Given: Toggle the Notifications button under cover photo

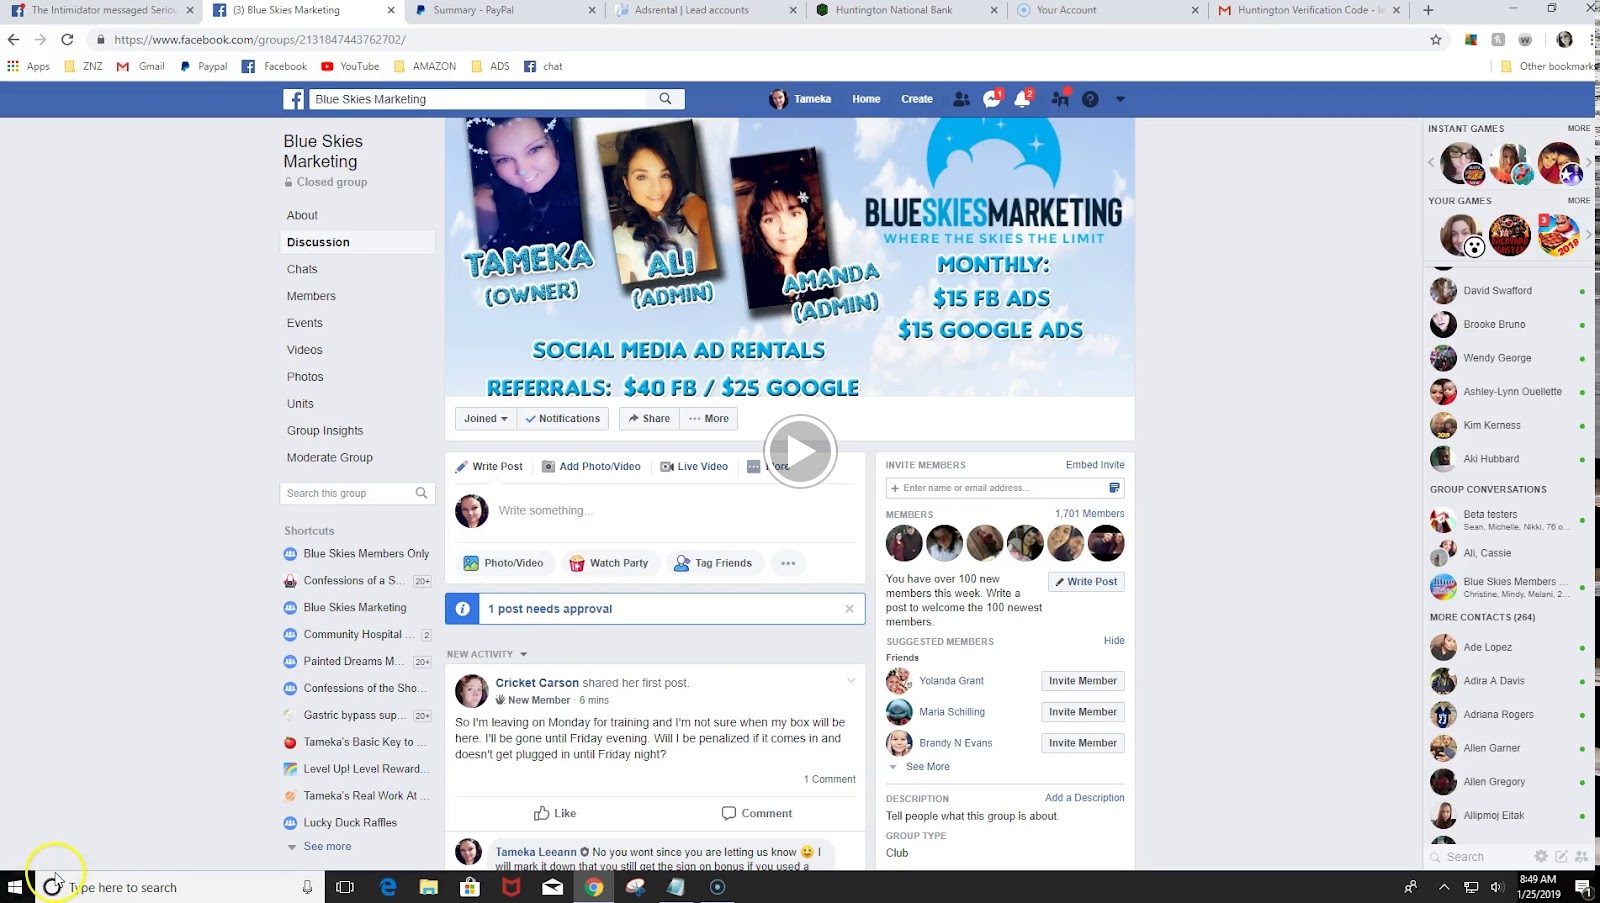Looking at the screenshot, I should (x=563, y=419).
